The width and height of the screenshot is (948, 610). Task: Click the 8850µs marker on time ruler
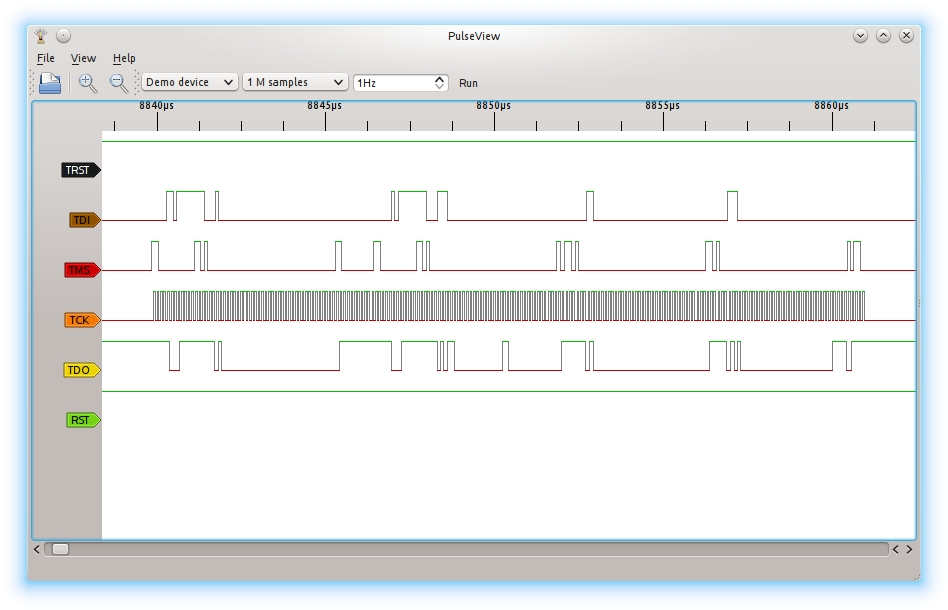pos(493,105)
